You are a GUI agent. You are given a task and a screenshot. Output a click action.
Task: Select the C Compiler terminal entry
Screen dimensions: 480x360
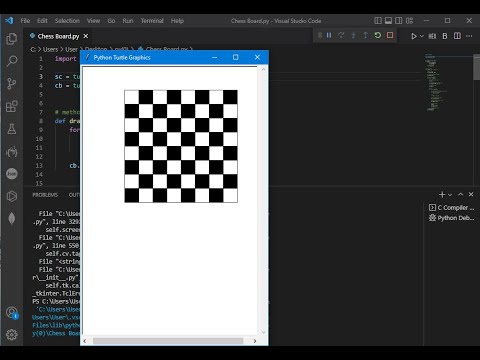point(452,208)
